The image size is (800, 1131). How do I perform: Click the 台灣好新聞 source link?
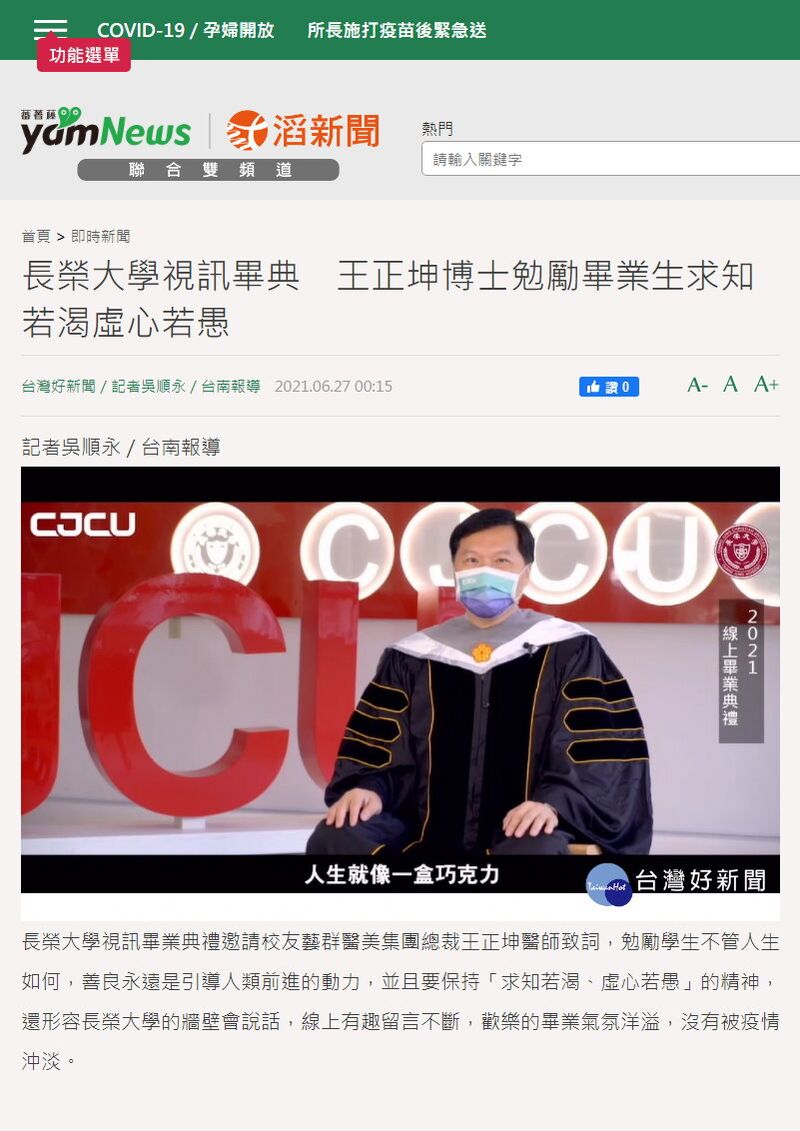coord(58,386)
